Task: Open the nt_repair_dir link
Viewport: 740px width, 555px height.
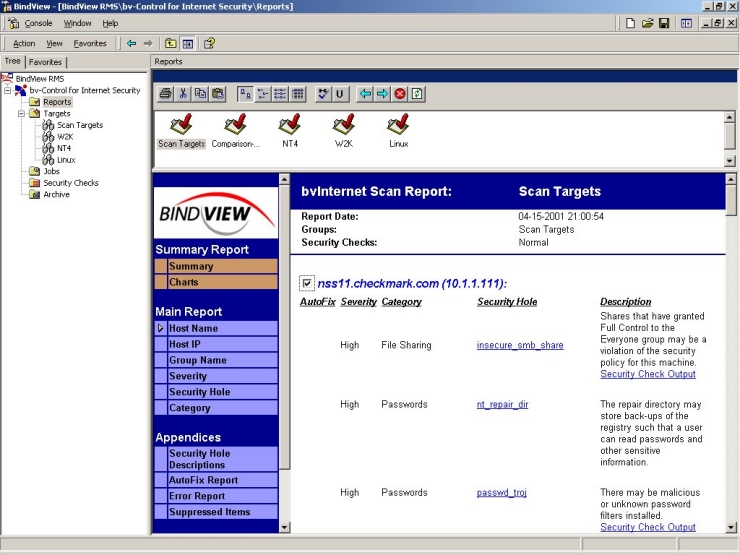Action: pyautogui.click(x=502, y=404)
